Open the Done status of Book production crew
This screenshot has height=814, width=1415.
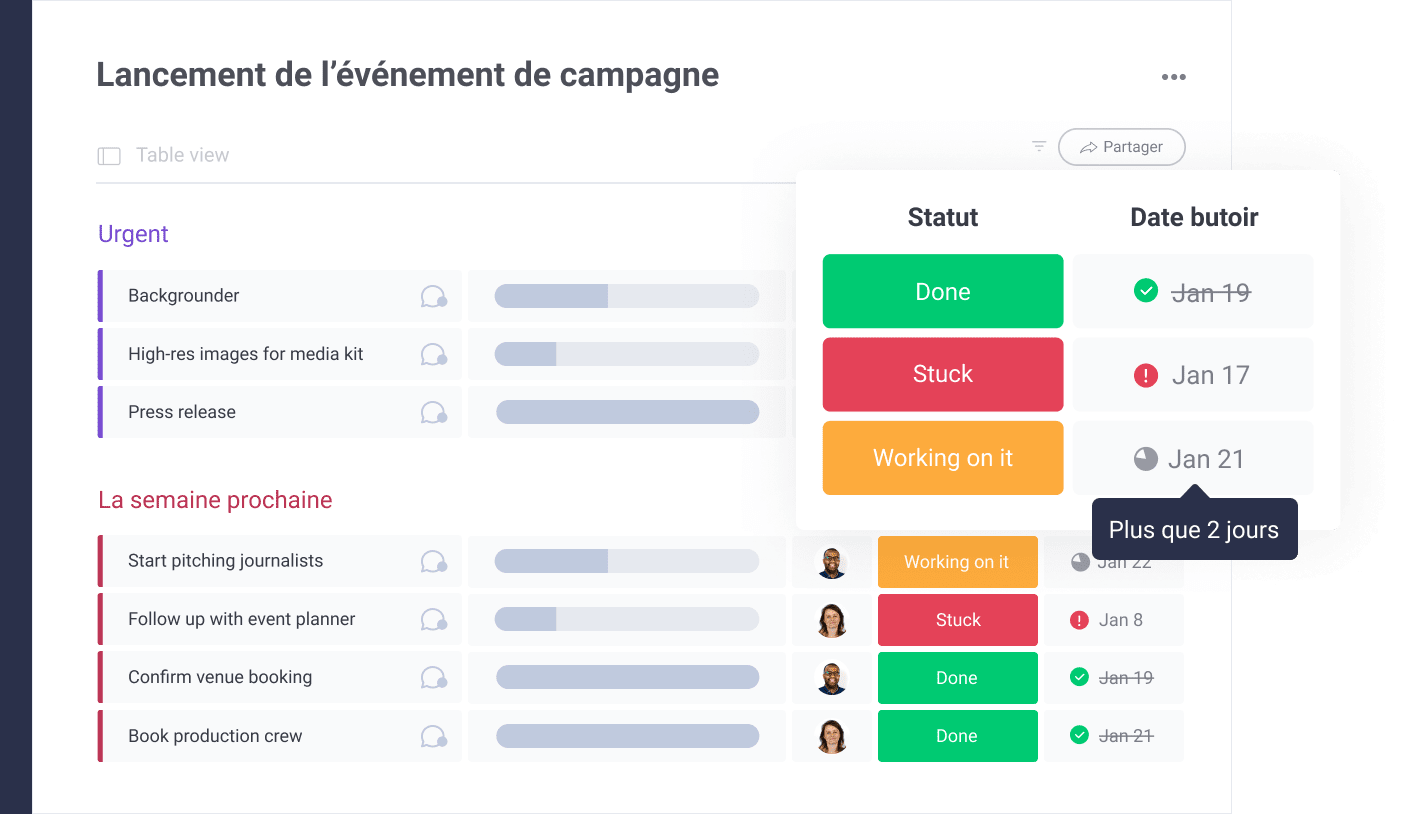957,736
